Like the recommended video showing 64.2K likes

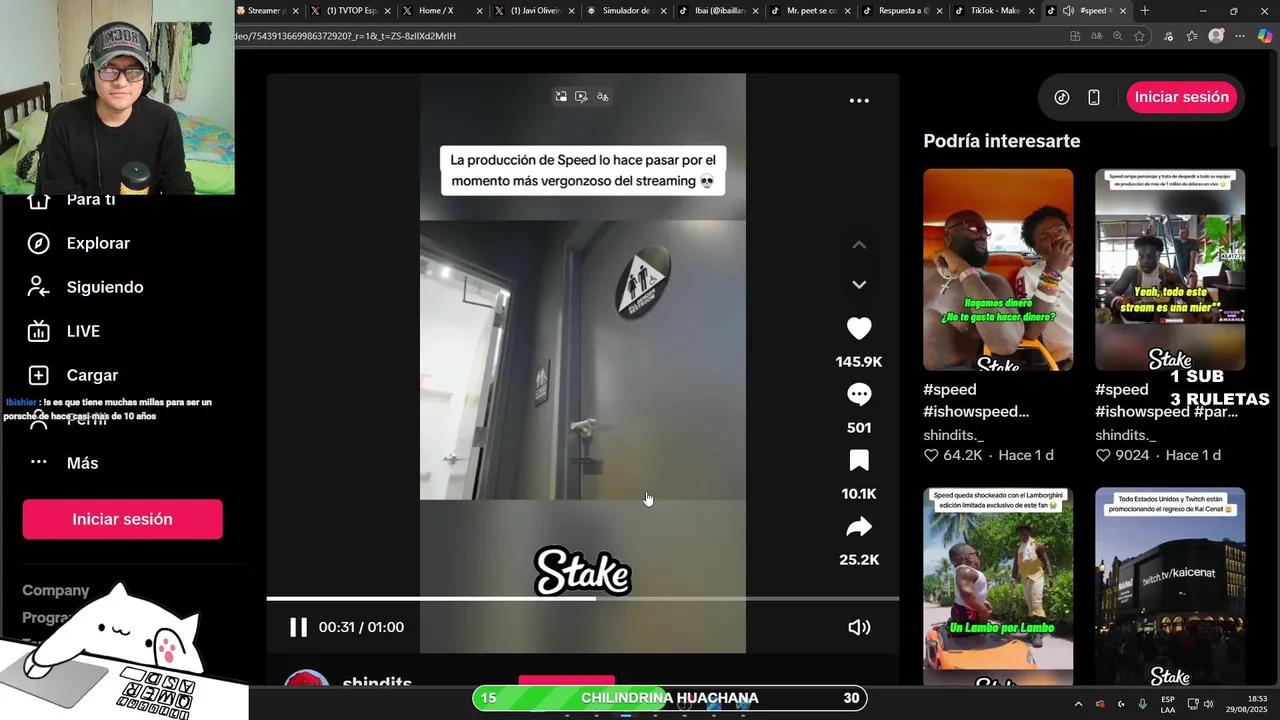coord(931,455)
